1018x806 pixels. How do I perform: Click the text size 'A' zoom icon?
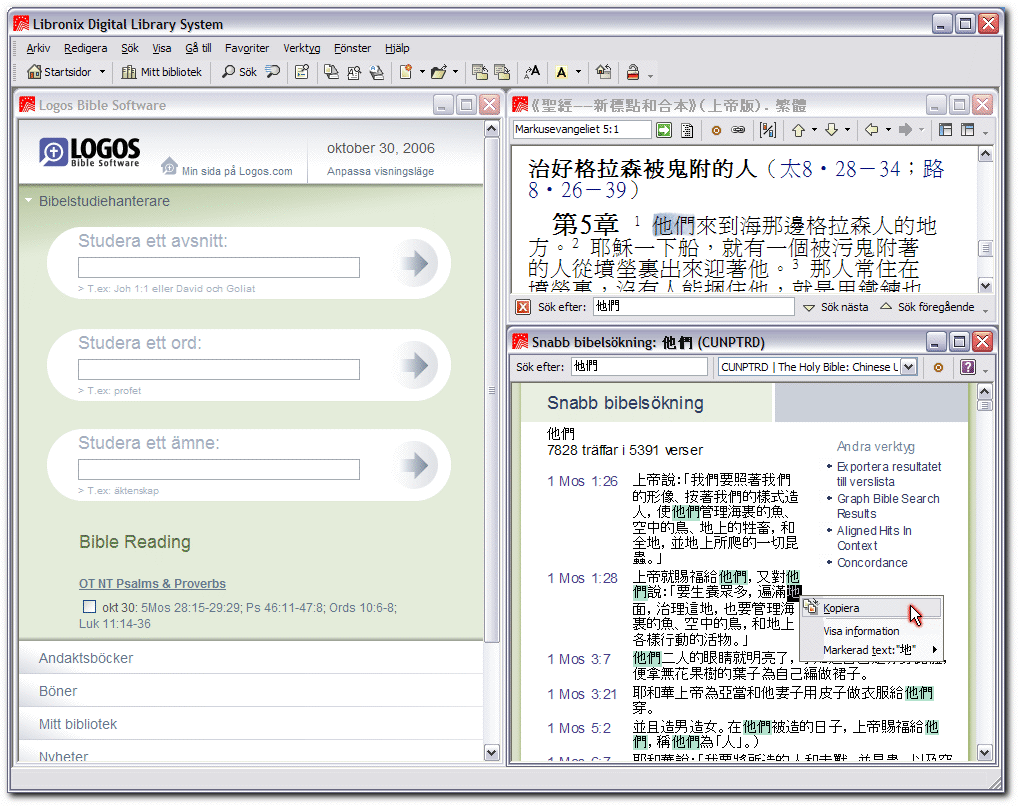click(532, 72)
